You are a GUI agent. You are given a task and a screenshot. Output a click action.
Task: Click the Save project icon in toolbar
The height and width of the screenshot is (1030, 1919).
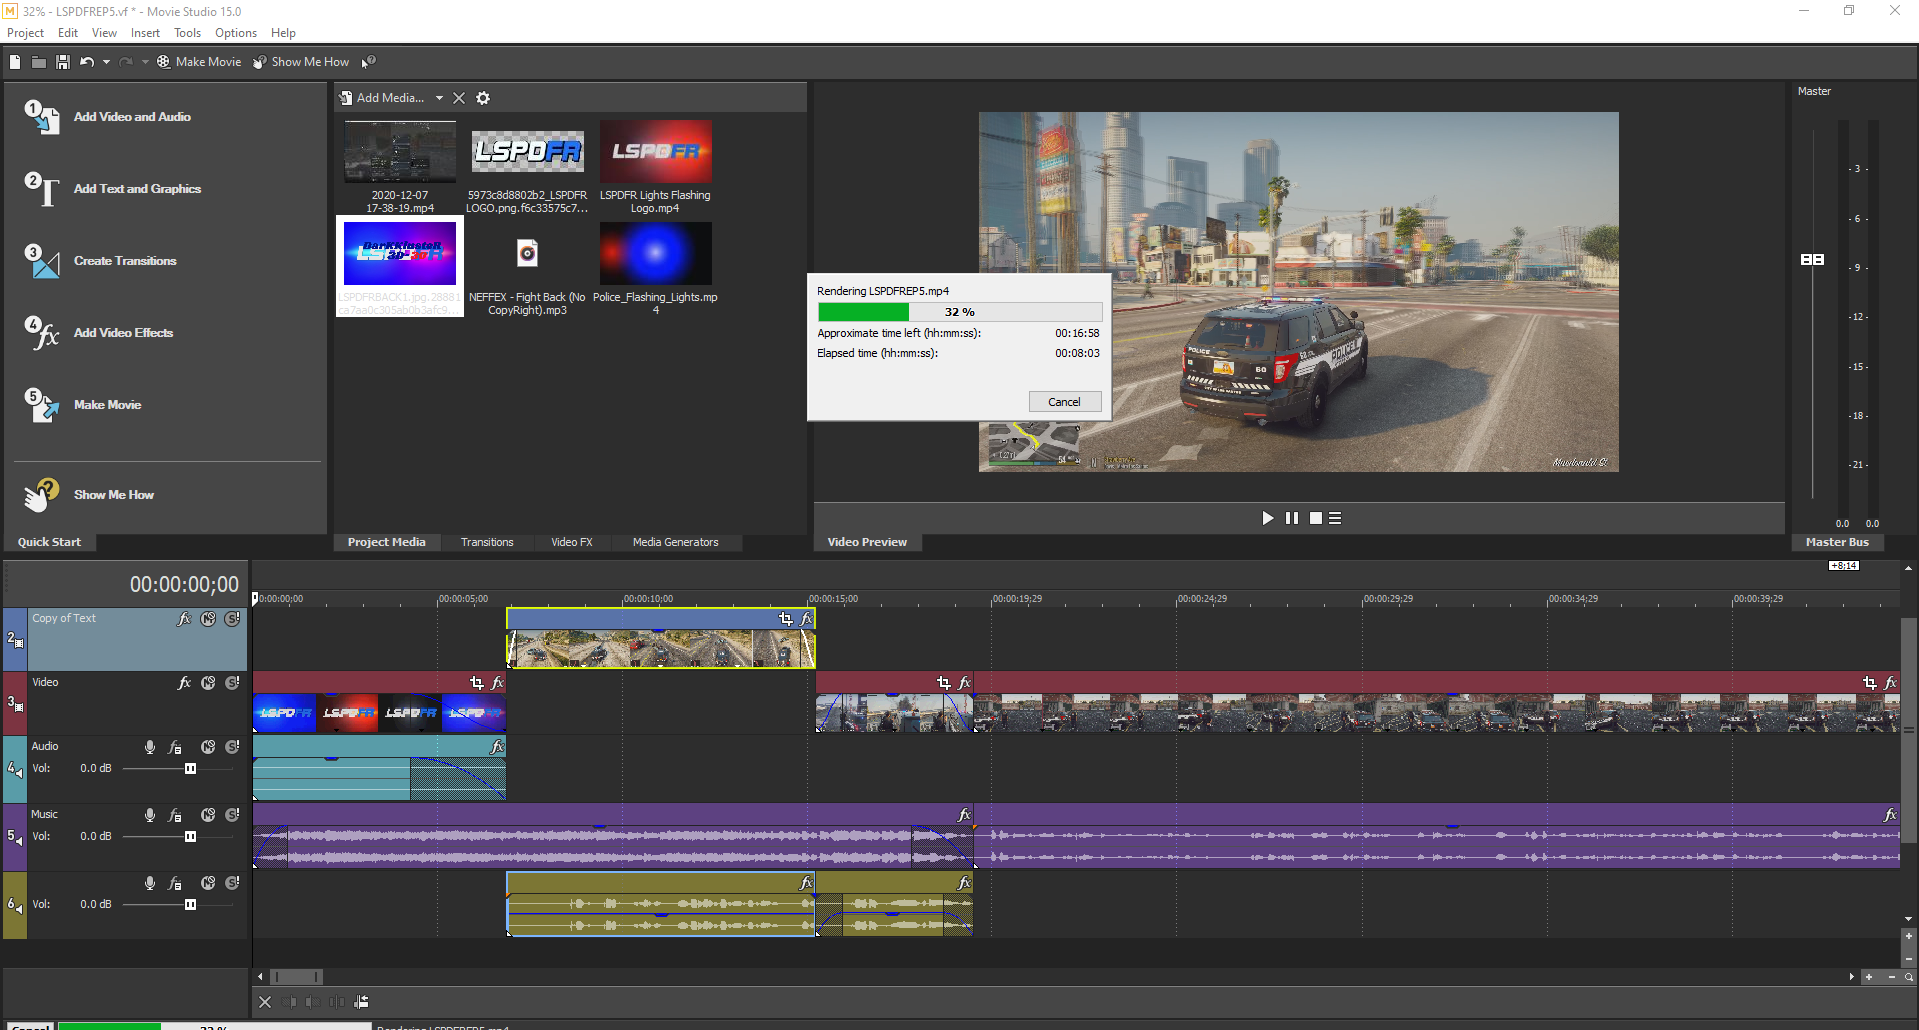pos(62,62)
